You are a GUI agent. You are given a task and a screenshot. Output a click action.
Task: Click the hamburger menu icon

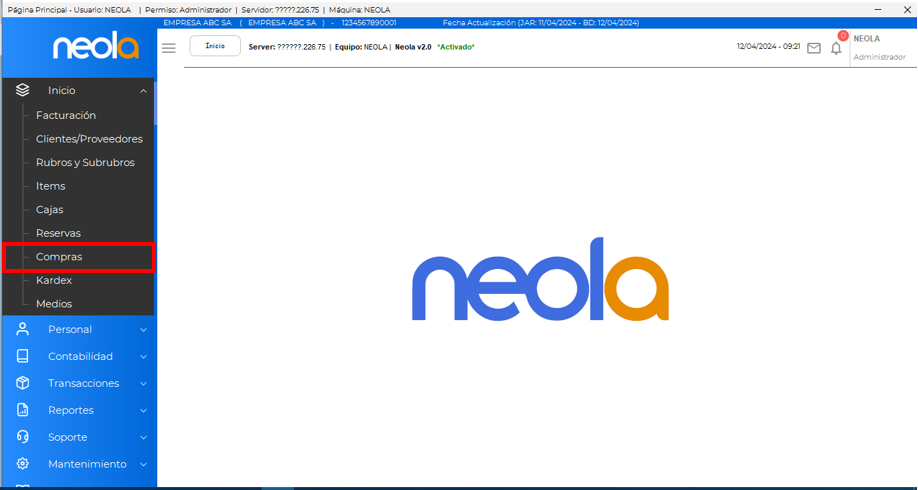pyautogui.click(x=169, y=47)
